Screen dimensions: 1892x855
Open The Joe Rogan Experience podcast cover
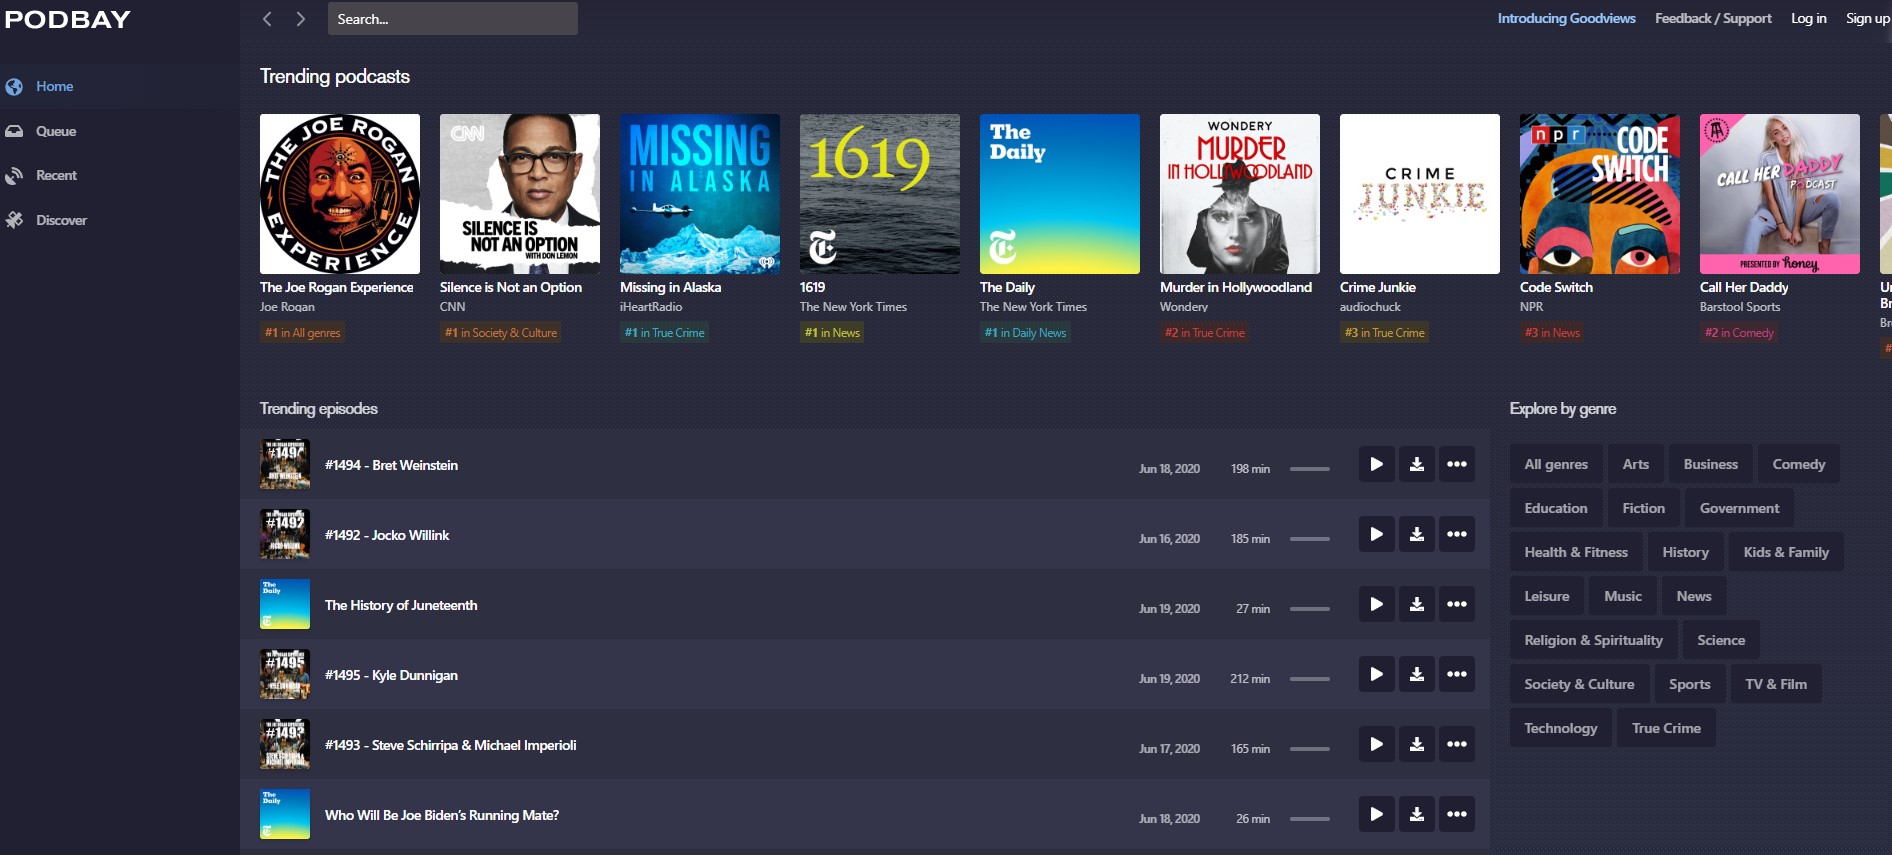click(340, 194)
